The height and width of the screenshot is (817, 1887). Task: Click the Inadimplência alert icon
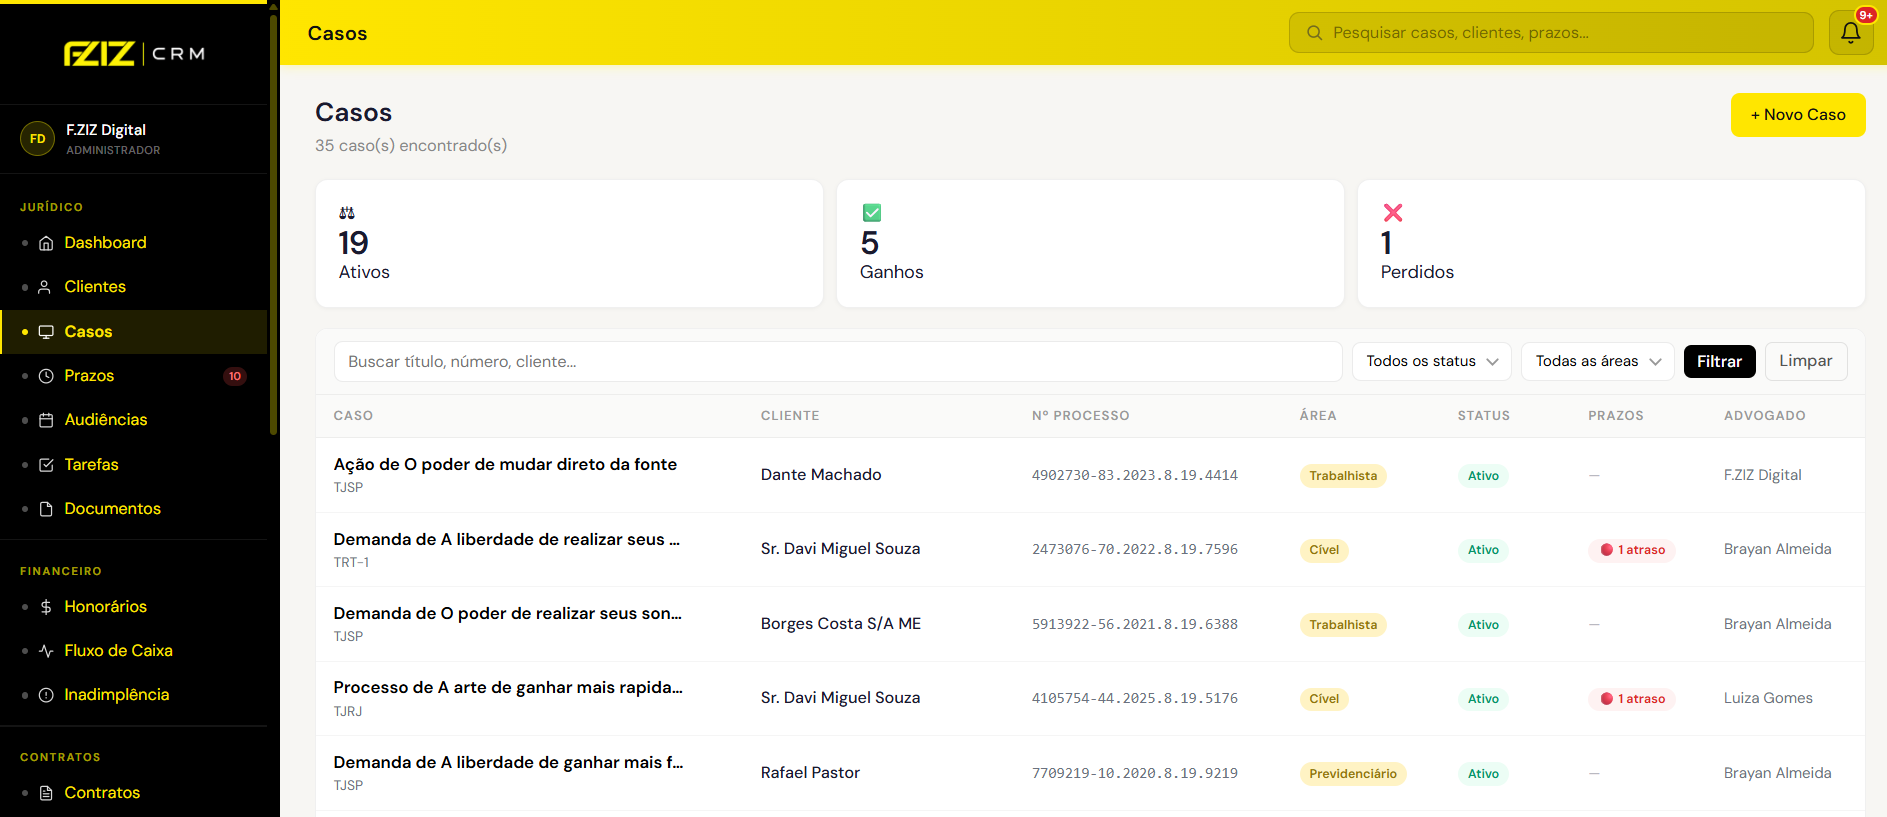[x=46, y=695]
